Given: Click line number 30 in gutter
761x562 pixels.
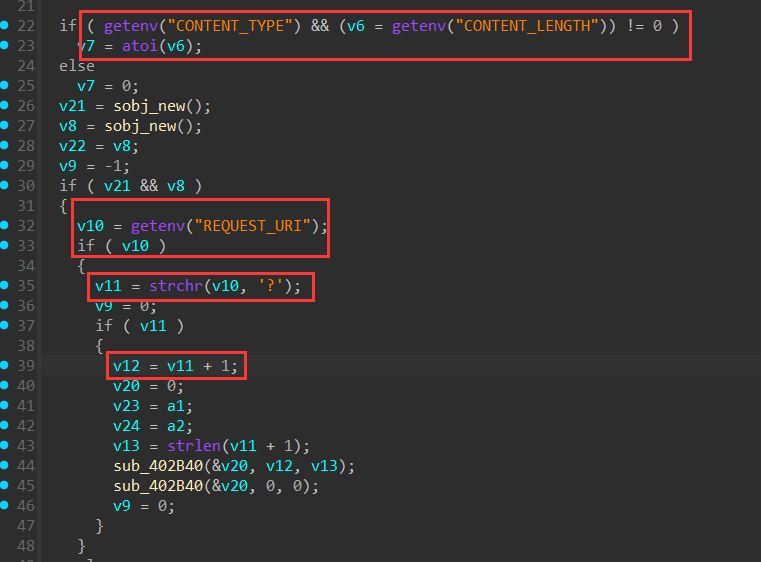Looking at the screenshot, I should (x=26, y=186).
